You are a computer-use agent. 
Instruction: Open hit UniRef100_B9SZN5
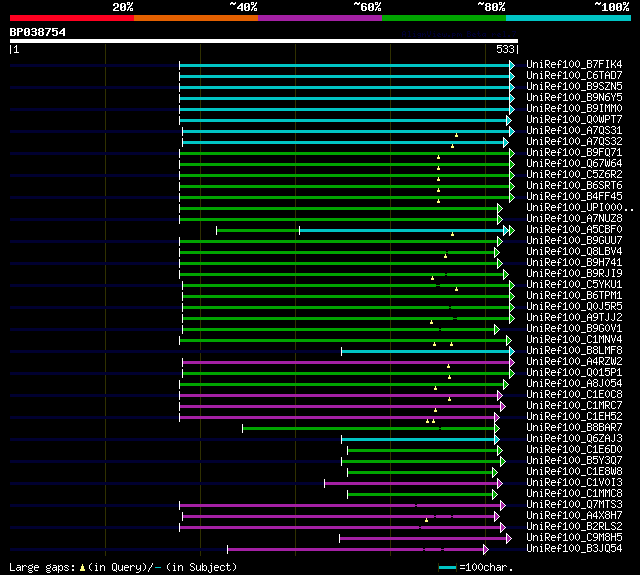574,87
